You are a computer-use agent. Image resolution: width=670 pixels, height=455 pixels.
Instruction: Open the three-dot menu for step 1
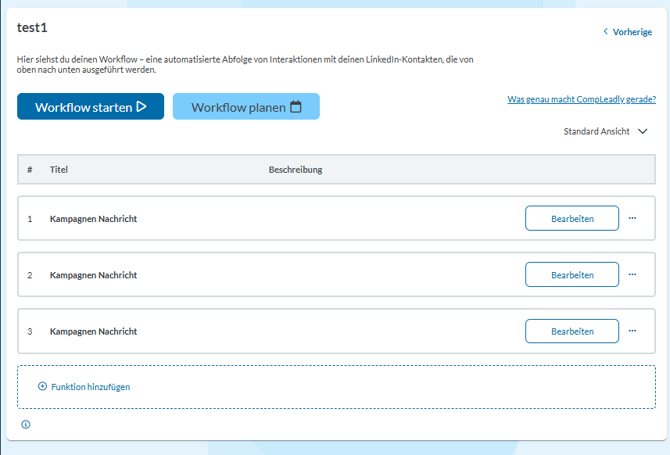[x=632, y=218]
